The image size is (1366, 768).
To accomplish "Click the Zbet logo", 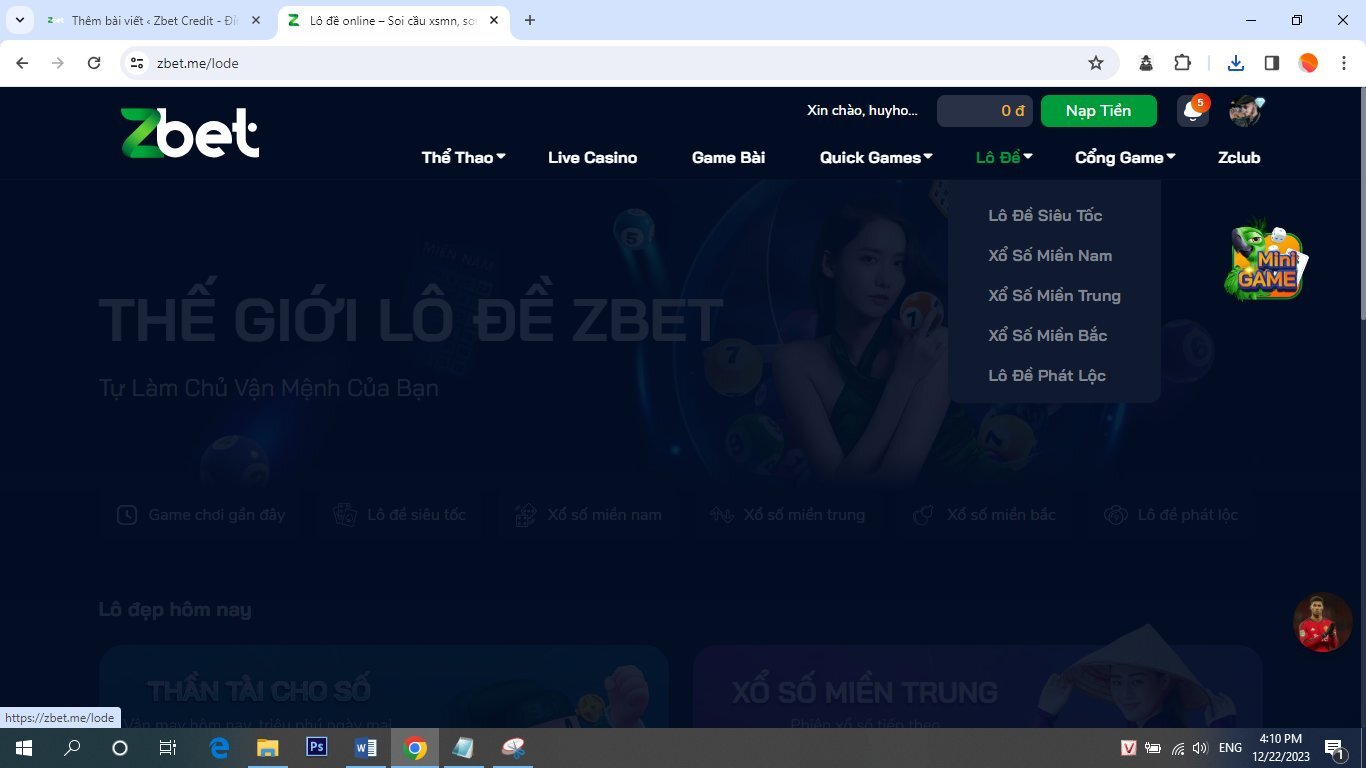I will [x=190, y=133].
